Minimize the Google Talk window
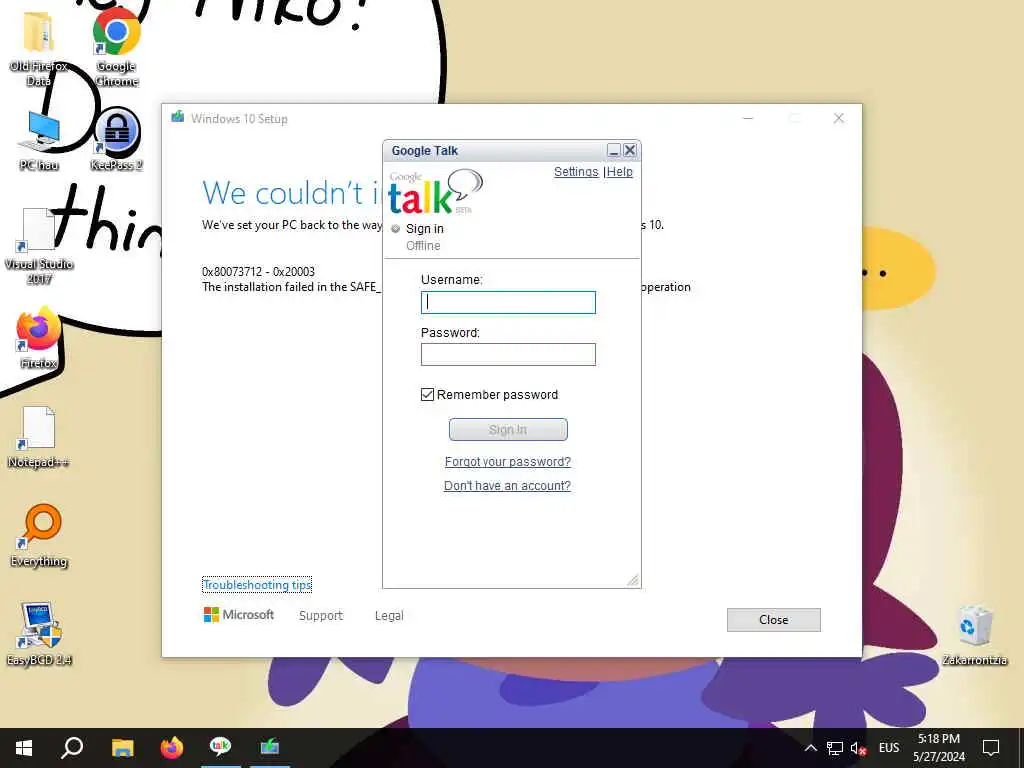 point(613,150)
